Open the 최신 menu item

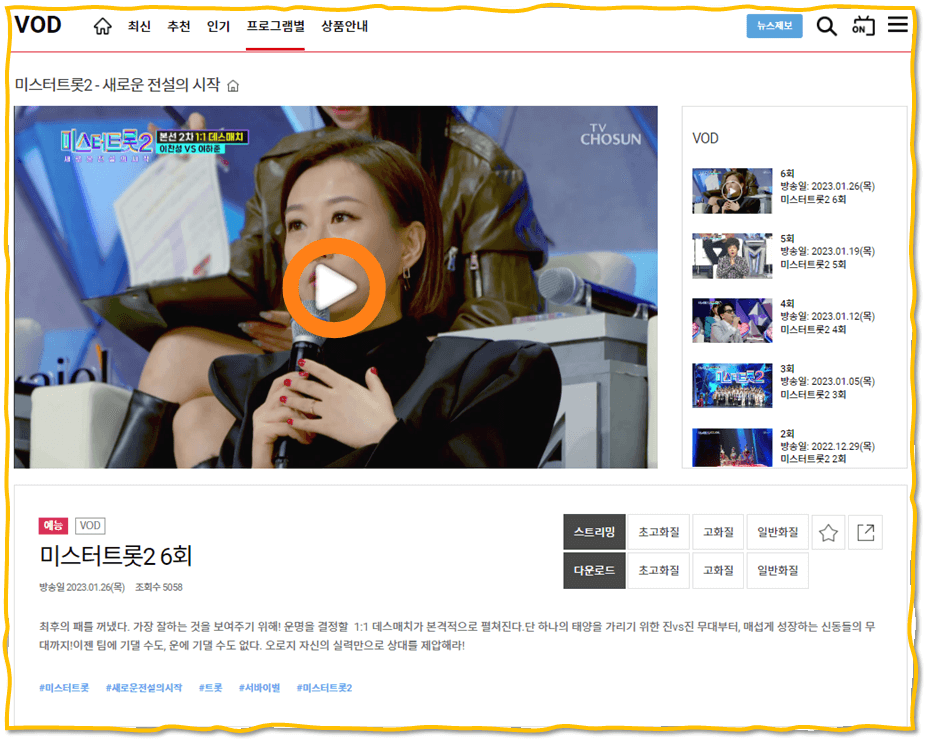click(x=140, y=27)
